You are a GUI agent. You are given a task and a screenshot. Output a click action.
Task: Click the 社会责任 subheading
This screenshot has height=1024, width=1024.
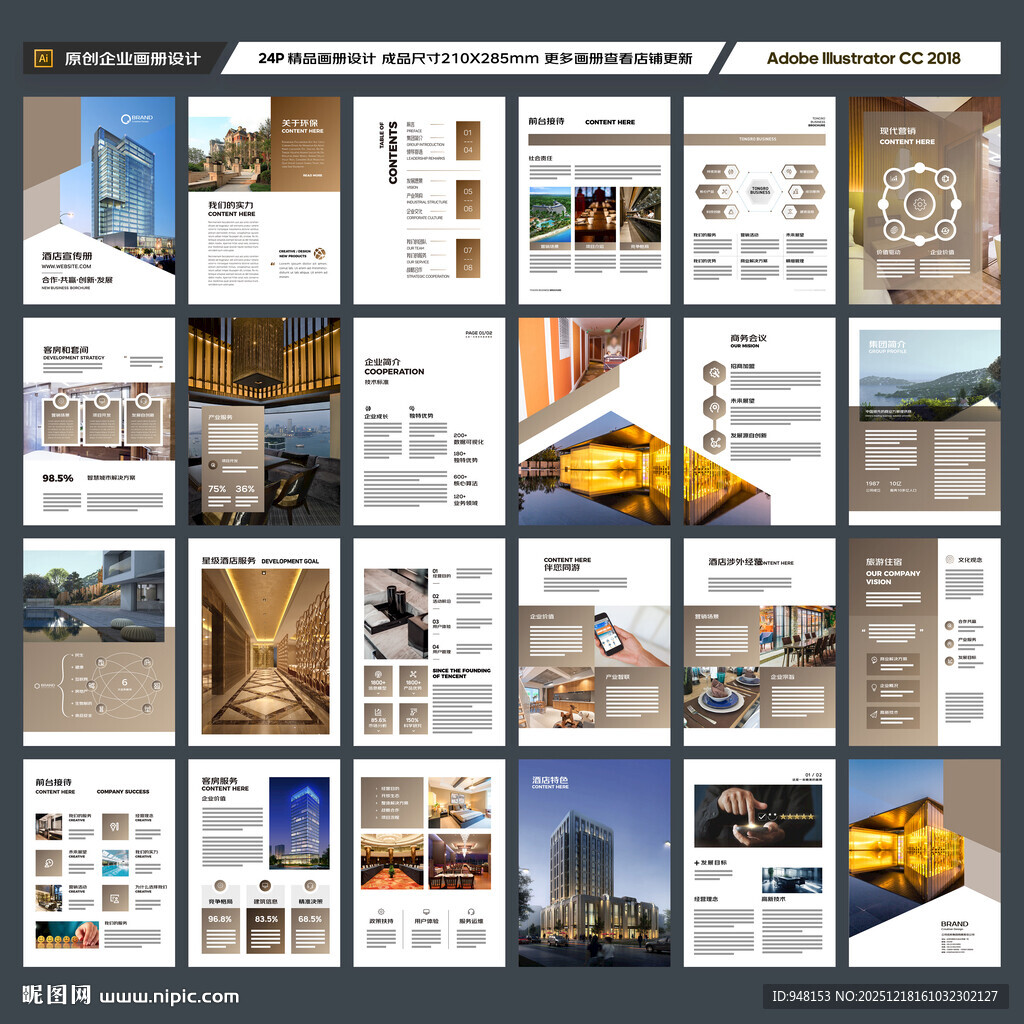tap(540, 158)
